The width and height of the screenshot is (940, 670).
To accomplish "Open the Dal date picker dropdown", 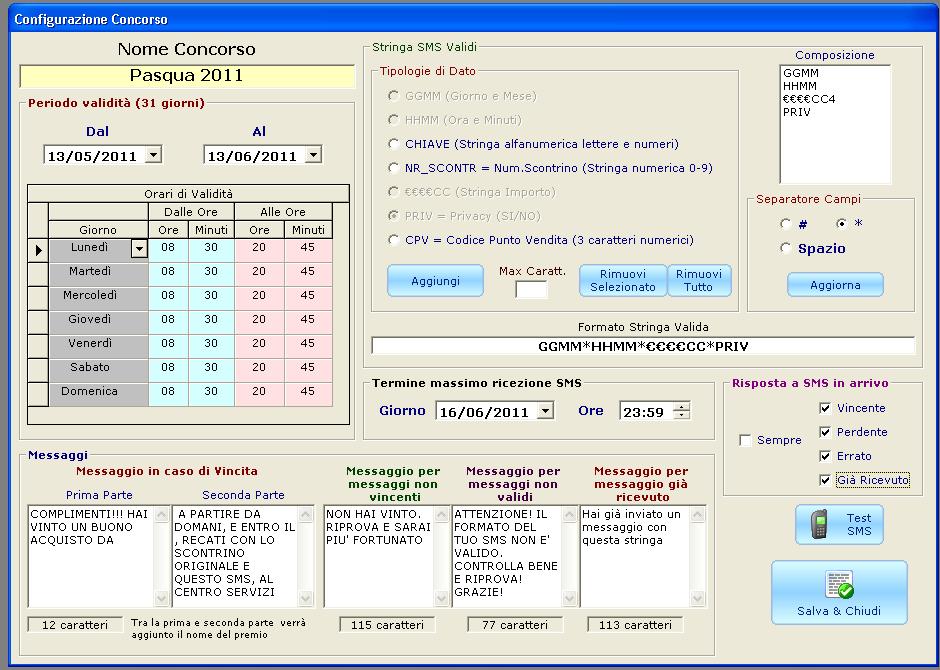I will (153, 155).
